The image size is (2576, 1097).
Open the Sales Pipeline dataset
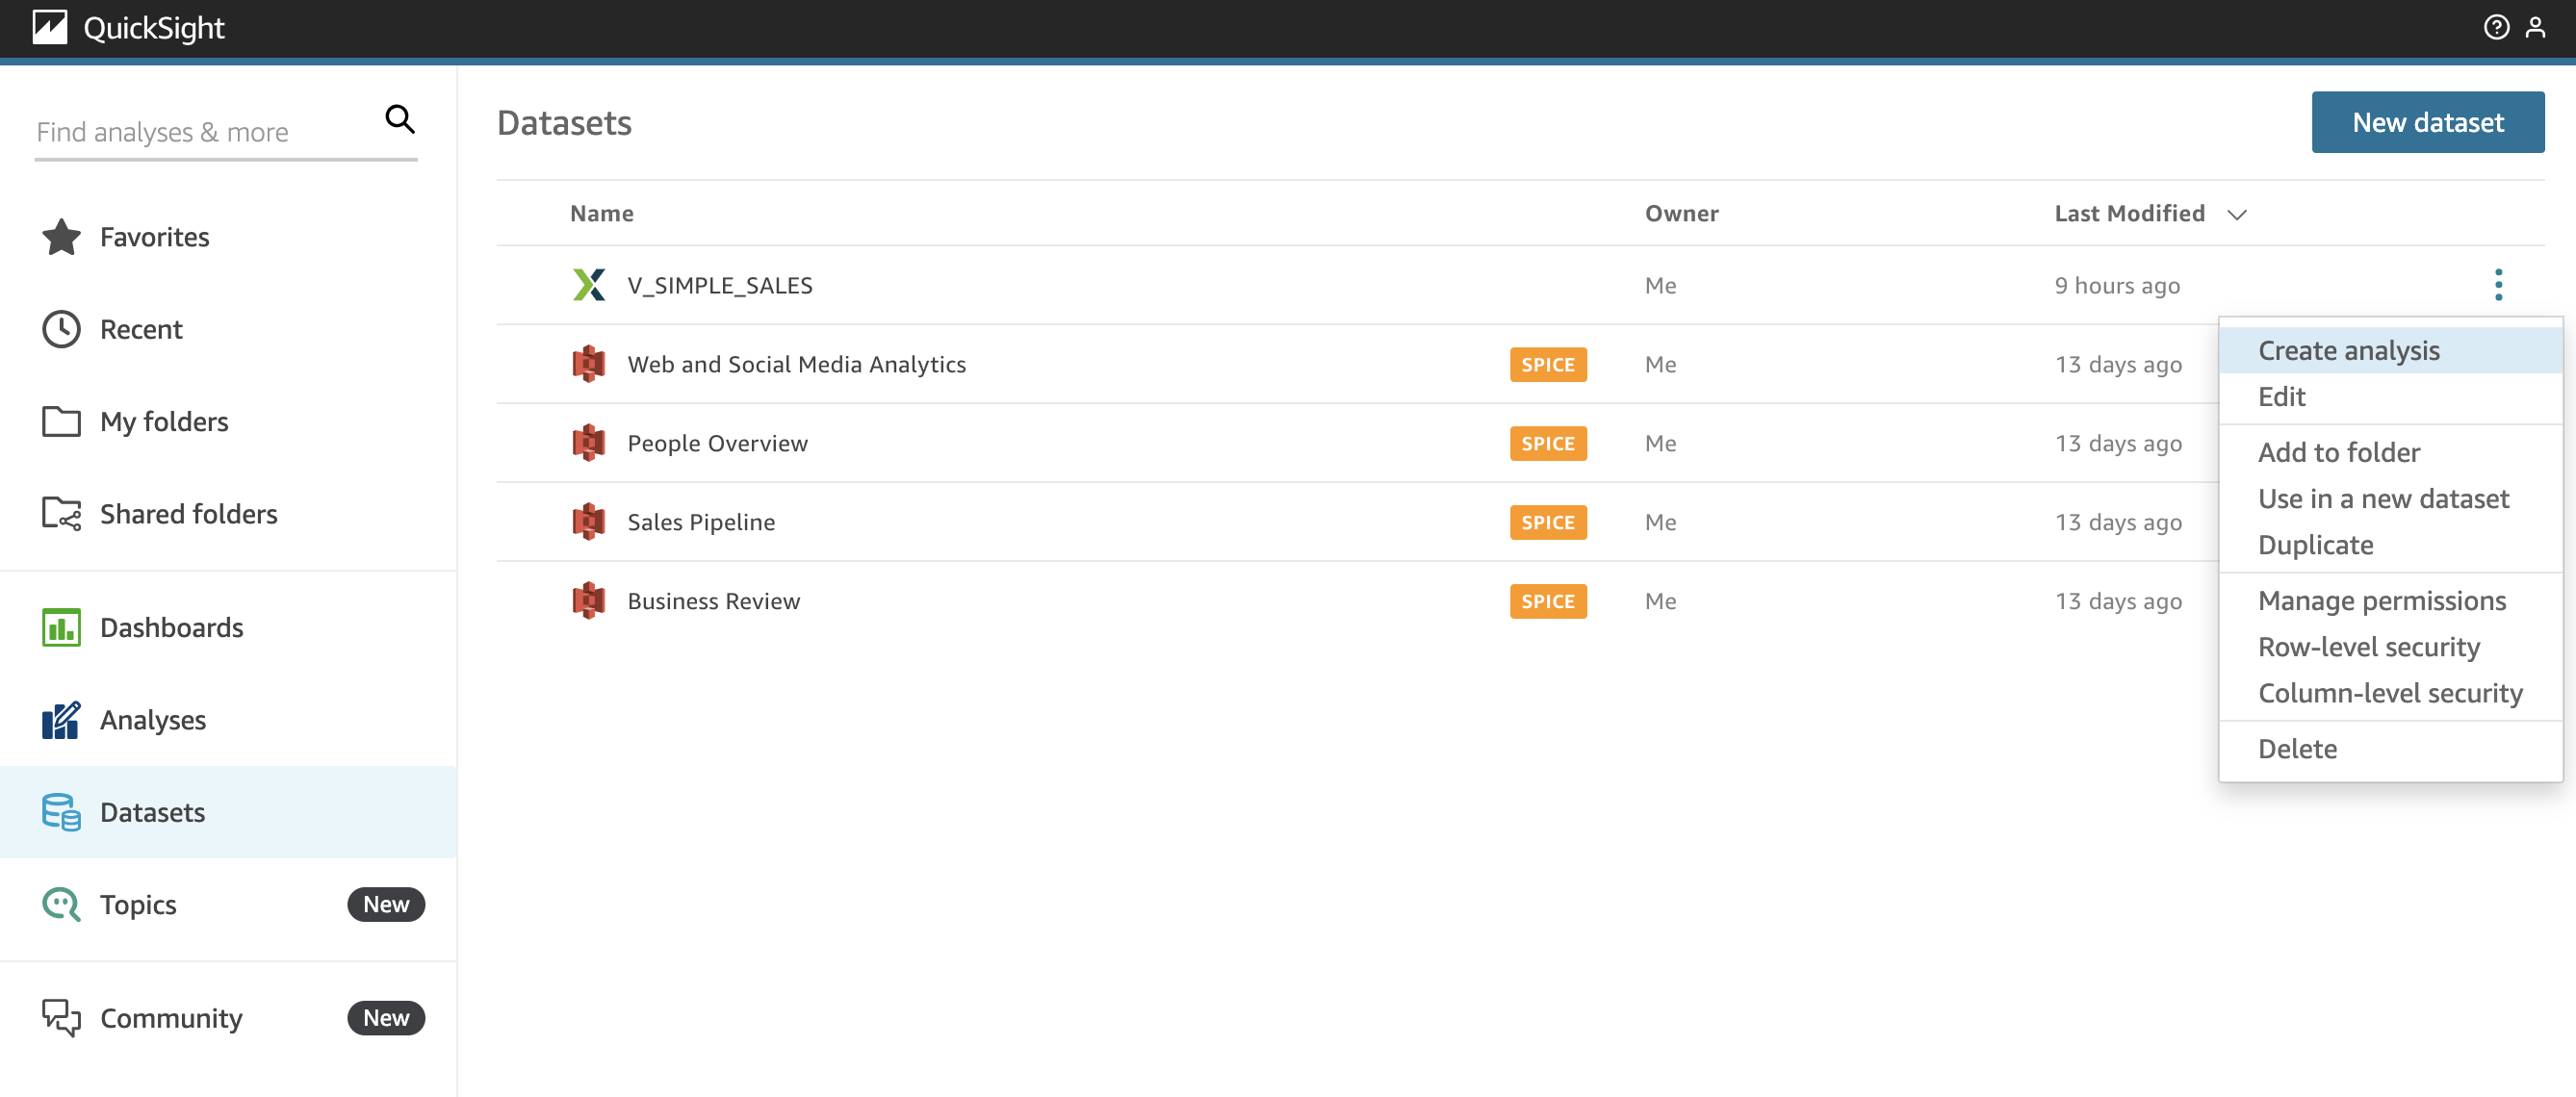click(x=701, y=522)
